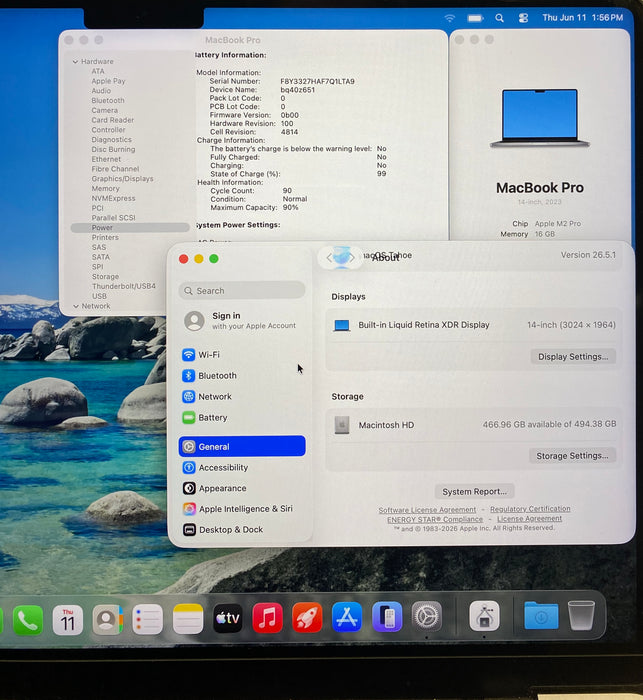Collapse the Hardware section in System Information
Viewport: 643px width, 700px height.
75,62
